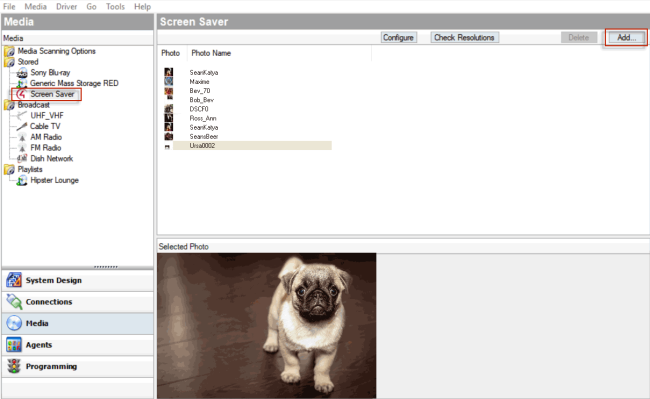
Task: Select Media Scanning Options item
Action: click(x=56, y=51)
